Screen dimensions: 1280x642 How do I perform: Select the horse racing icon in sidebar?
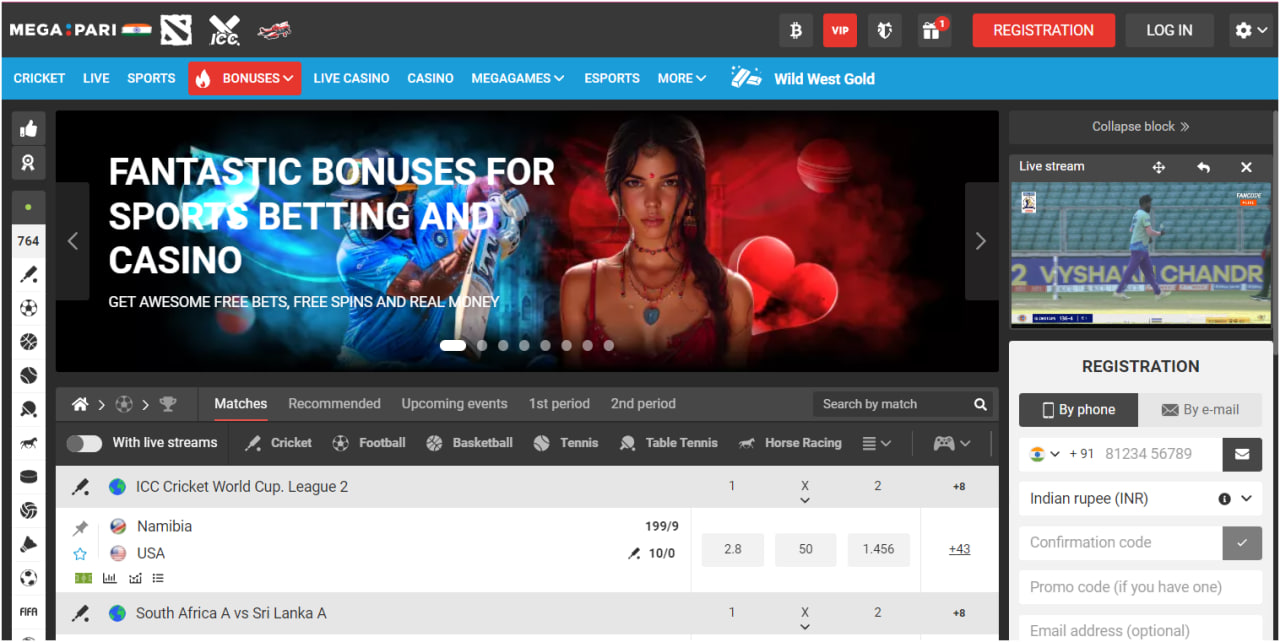tap(28, 443)
